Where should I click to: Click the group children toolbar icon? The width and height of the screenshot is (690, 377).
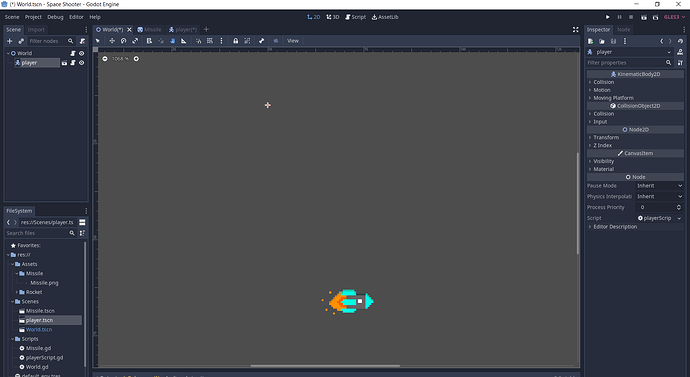point(247,41)
